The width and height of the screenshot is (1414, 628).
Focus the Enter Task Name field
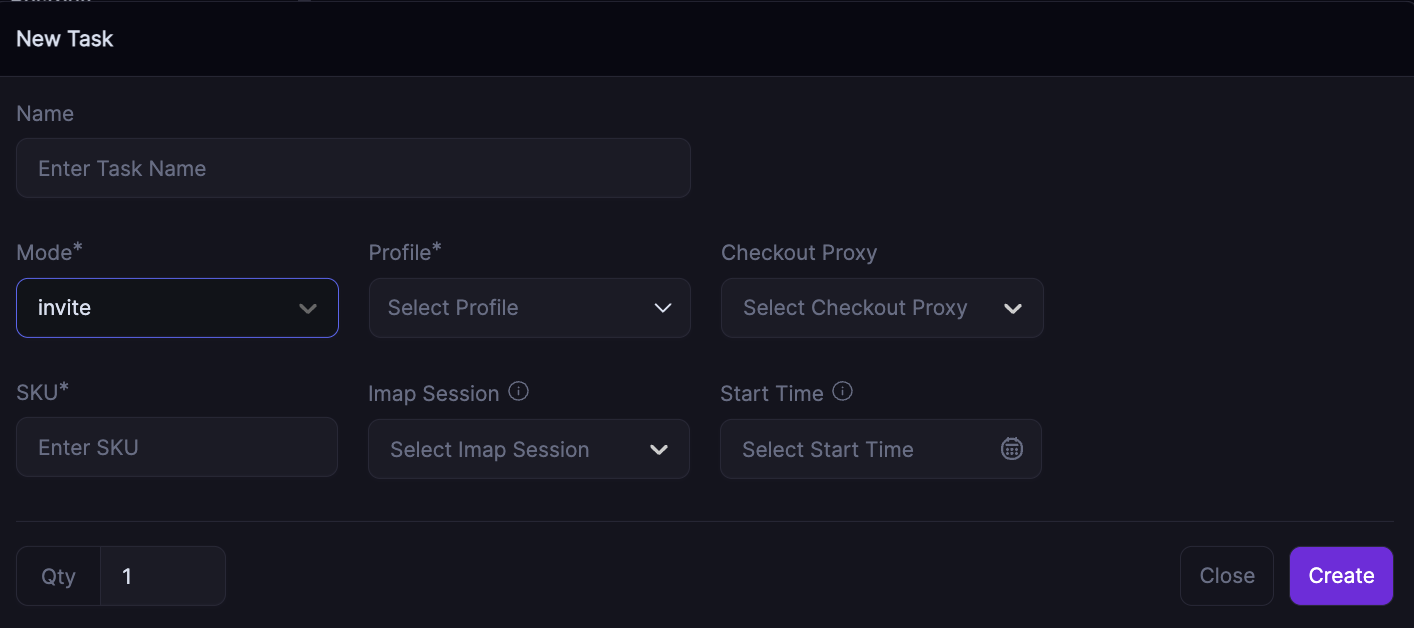pyautogui.click(x=353, y=168)
